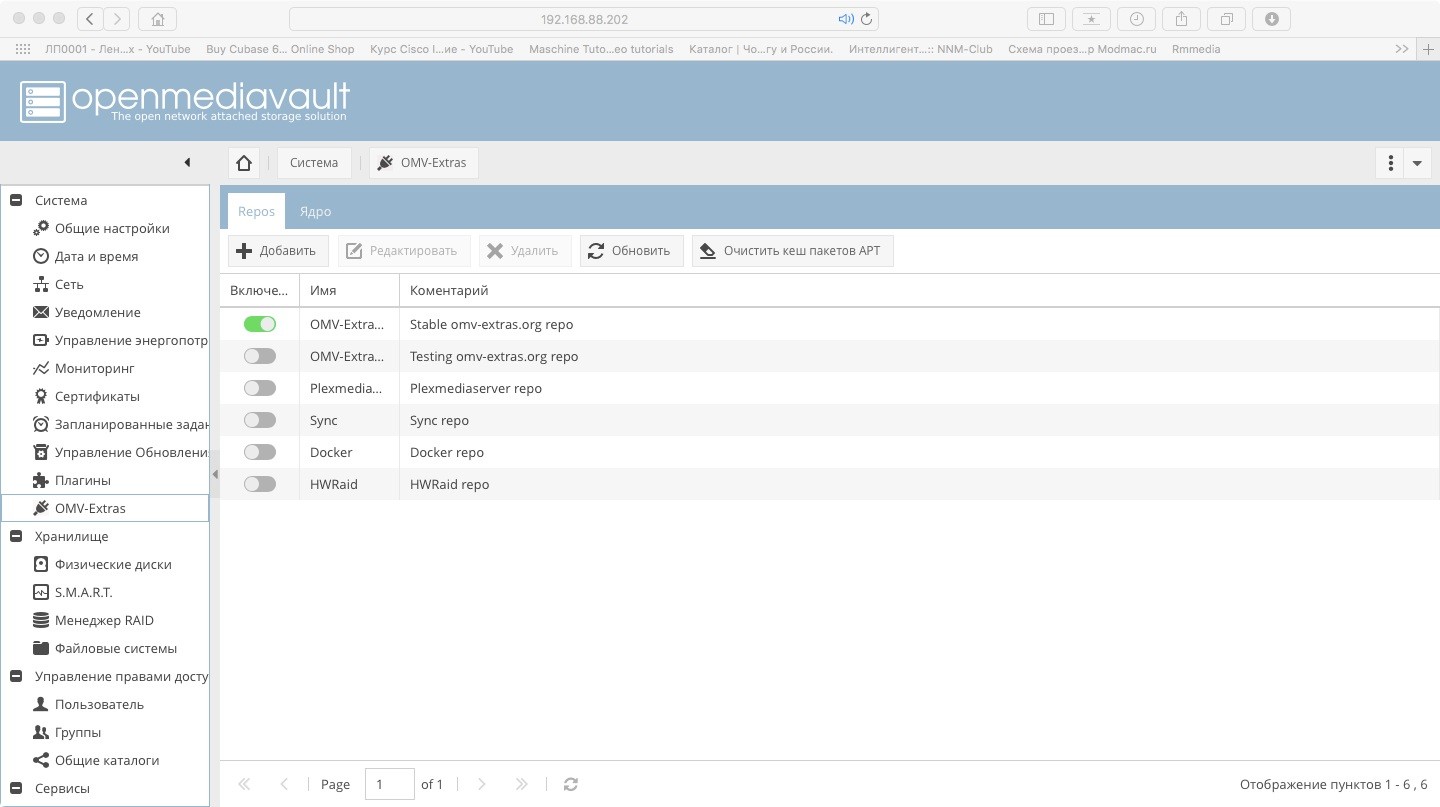Viewport: 1440px width, 807px height.
Task: Enable the Docker repo toggle
Action: (260, 452)
